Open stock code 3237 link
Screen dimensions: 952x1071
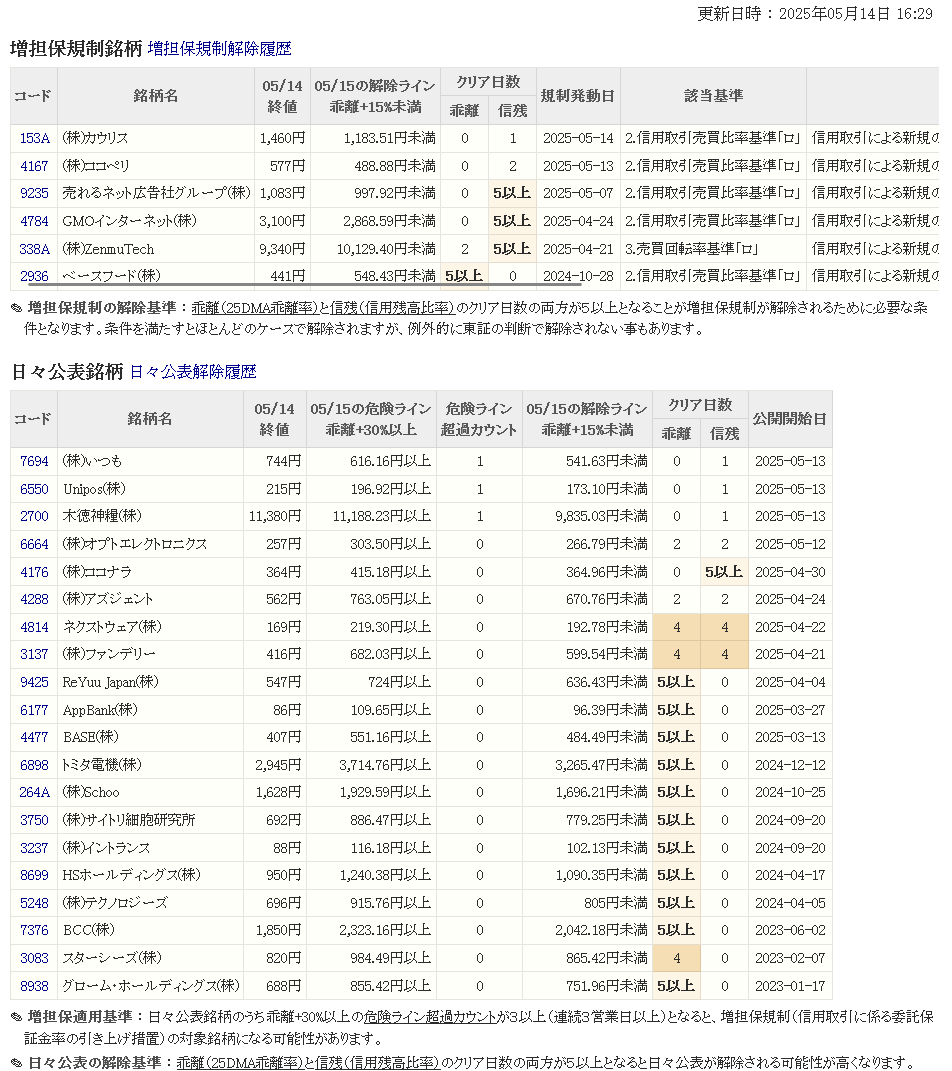pyautogui.click(x=34, y=848)
